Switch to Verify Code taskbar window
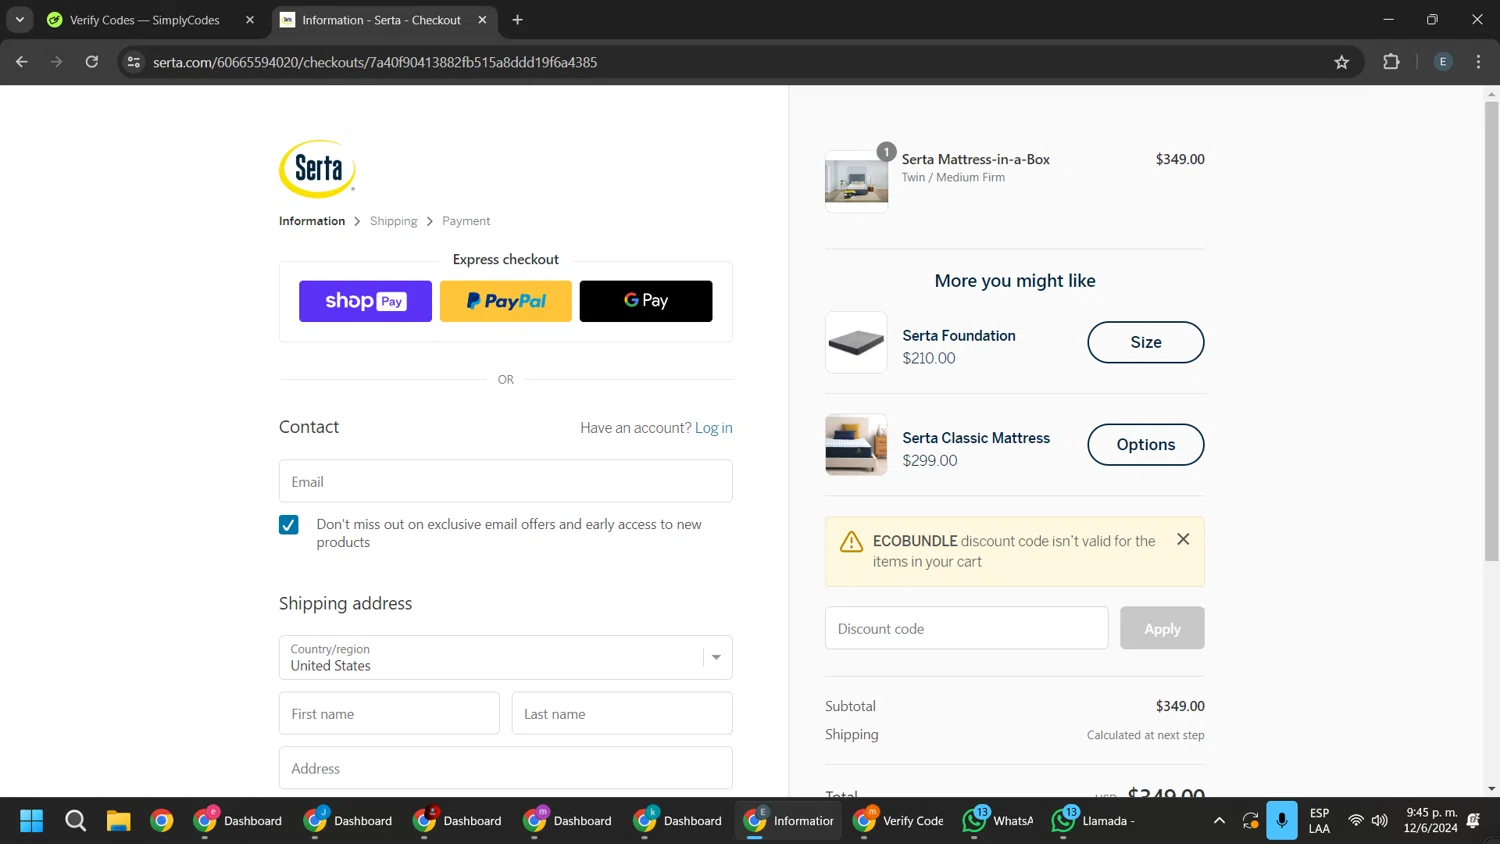This screenshot has width=1500, height=844. (899, 821)
